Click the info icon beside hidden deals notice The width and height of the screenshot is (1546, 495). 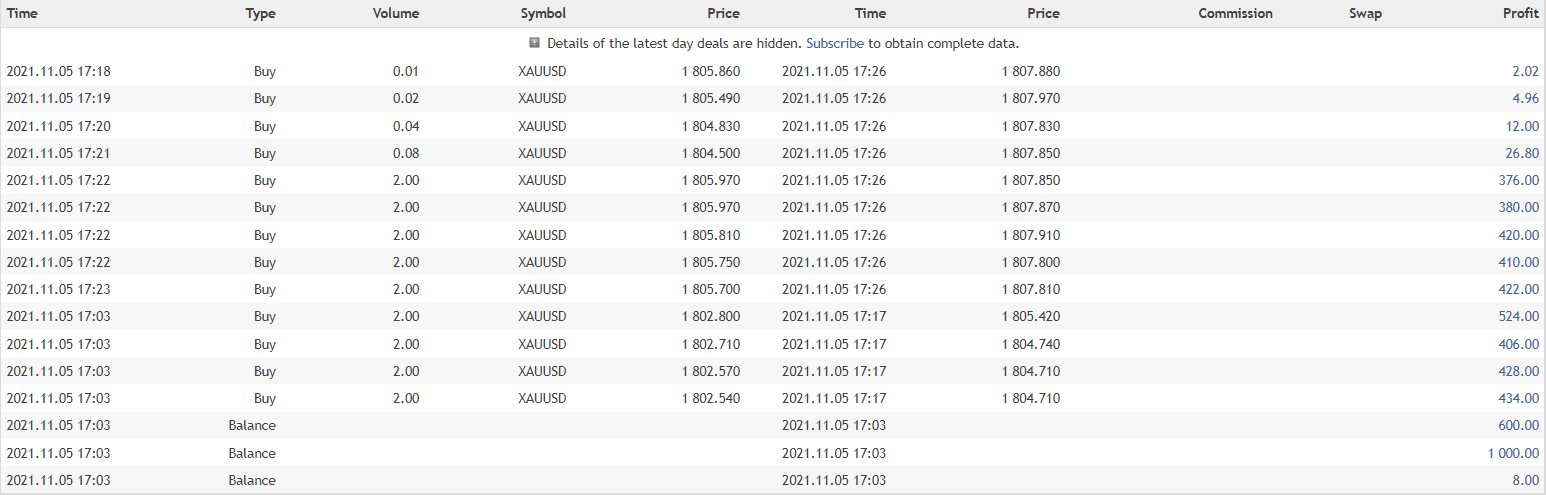[x=535, y=43]
